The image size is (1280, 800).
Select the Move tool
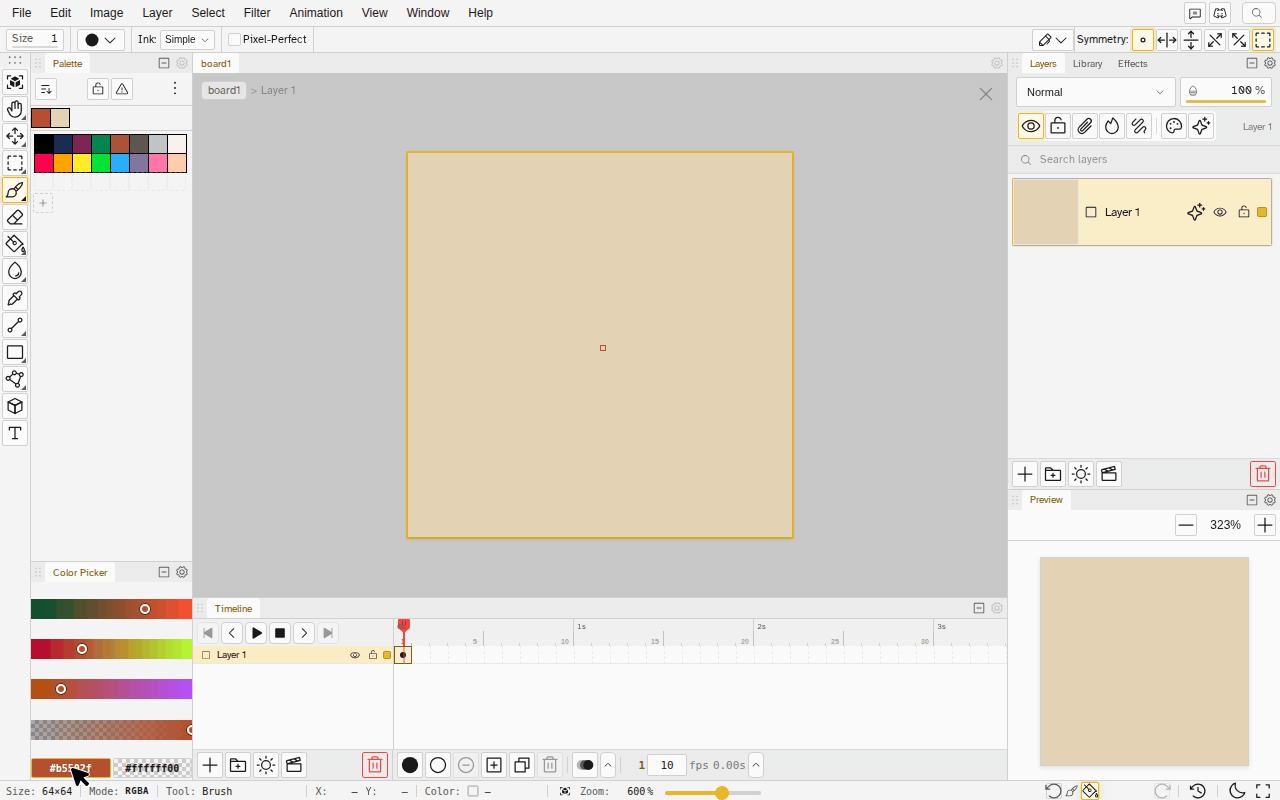pos(15,136)
